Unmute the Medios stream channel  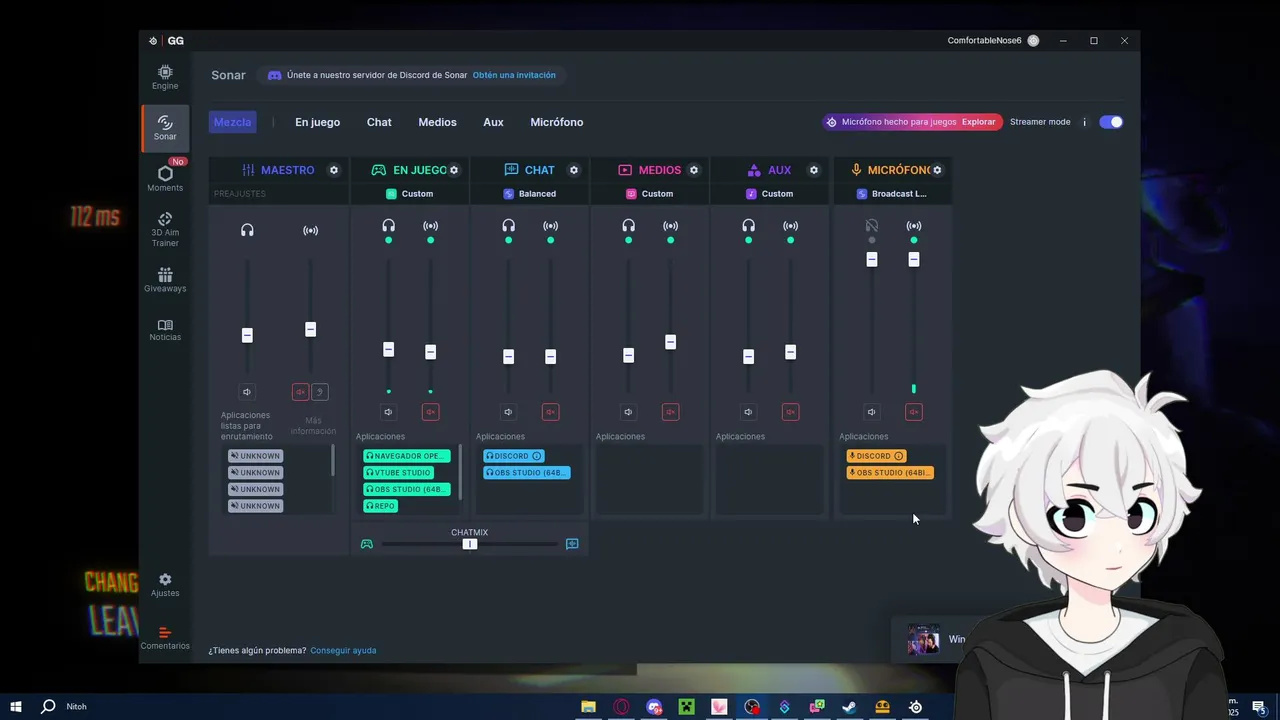[671, 412]
